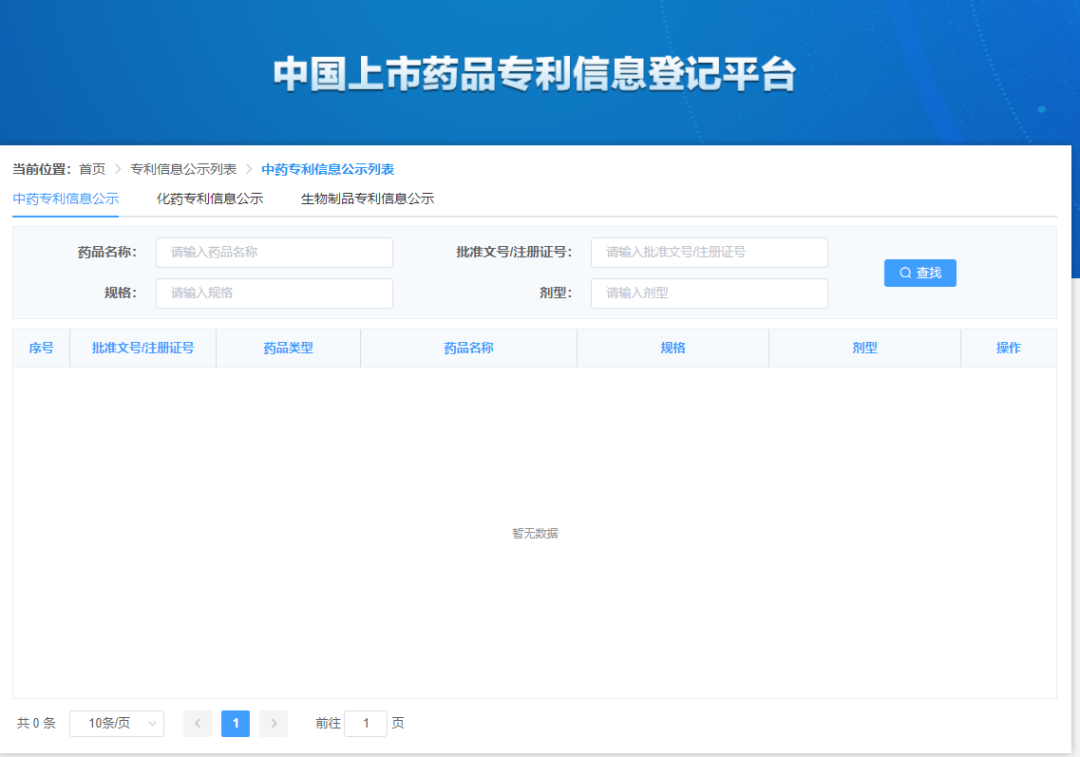Select page number 1 in pagination

click(x=235, y=724)
